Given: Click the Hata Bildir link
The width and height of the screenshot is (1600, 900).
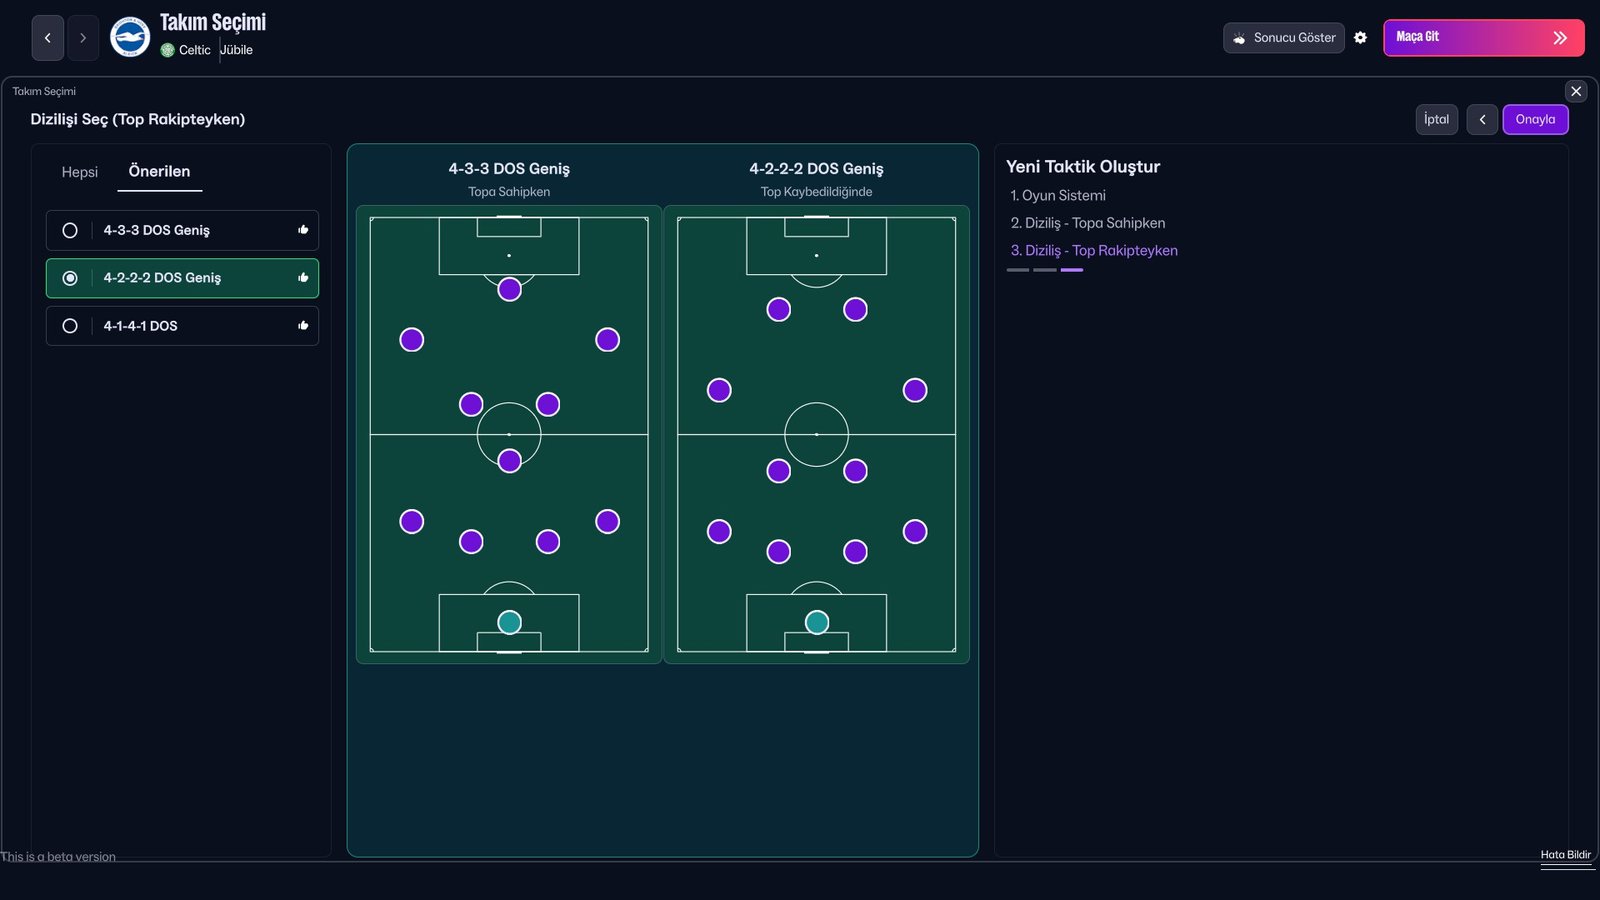Looking at the screenshot, I should (1565, 856).
